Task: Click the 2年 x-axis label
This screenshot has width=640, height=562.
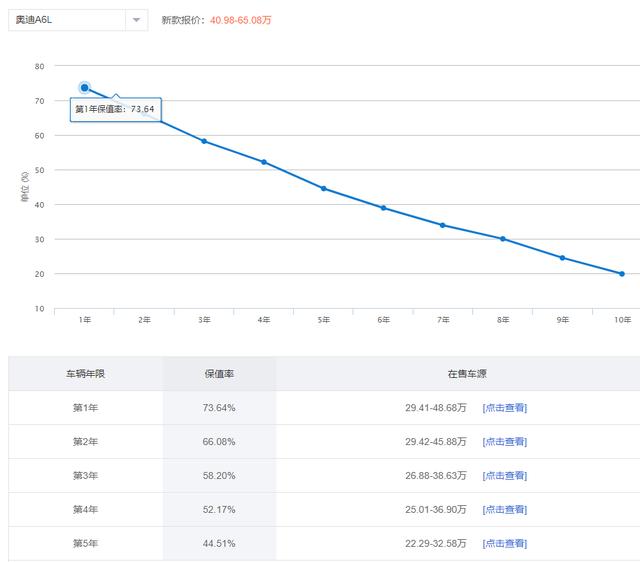Action: pos(144,320)
